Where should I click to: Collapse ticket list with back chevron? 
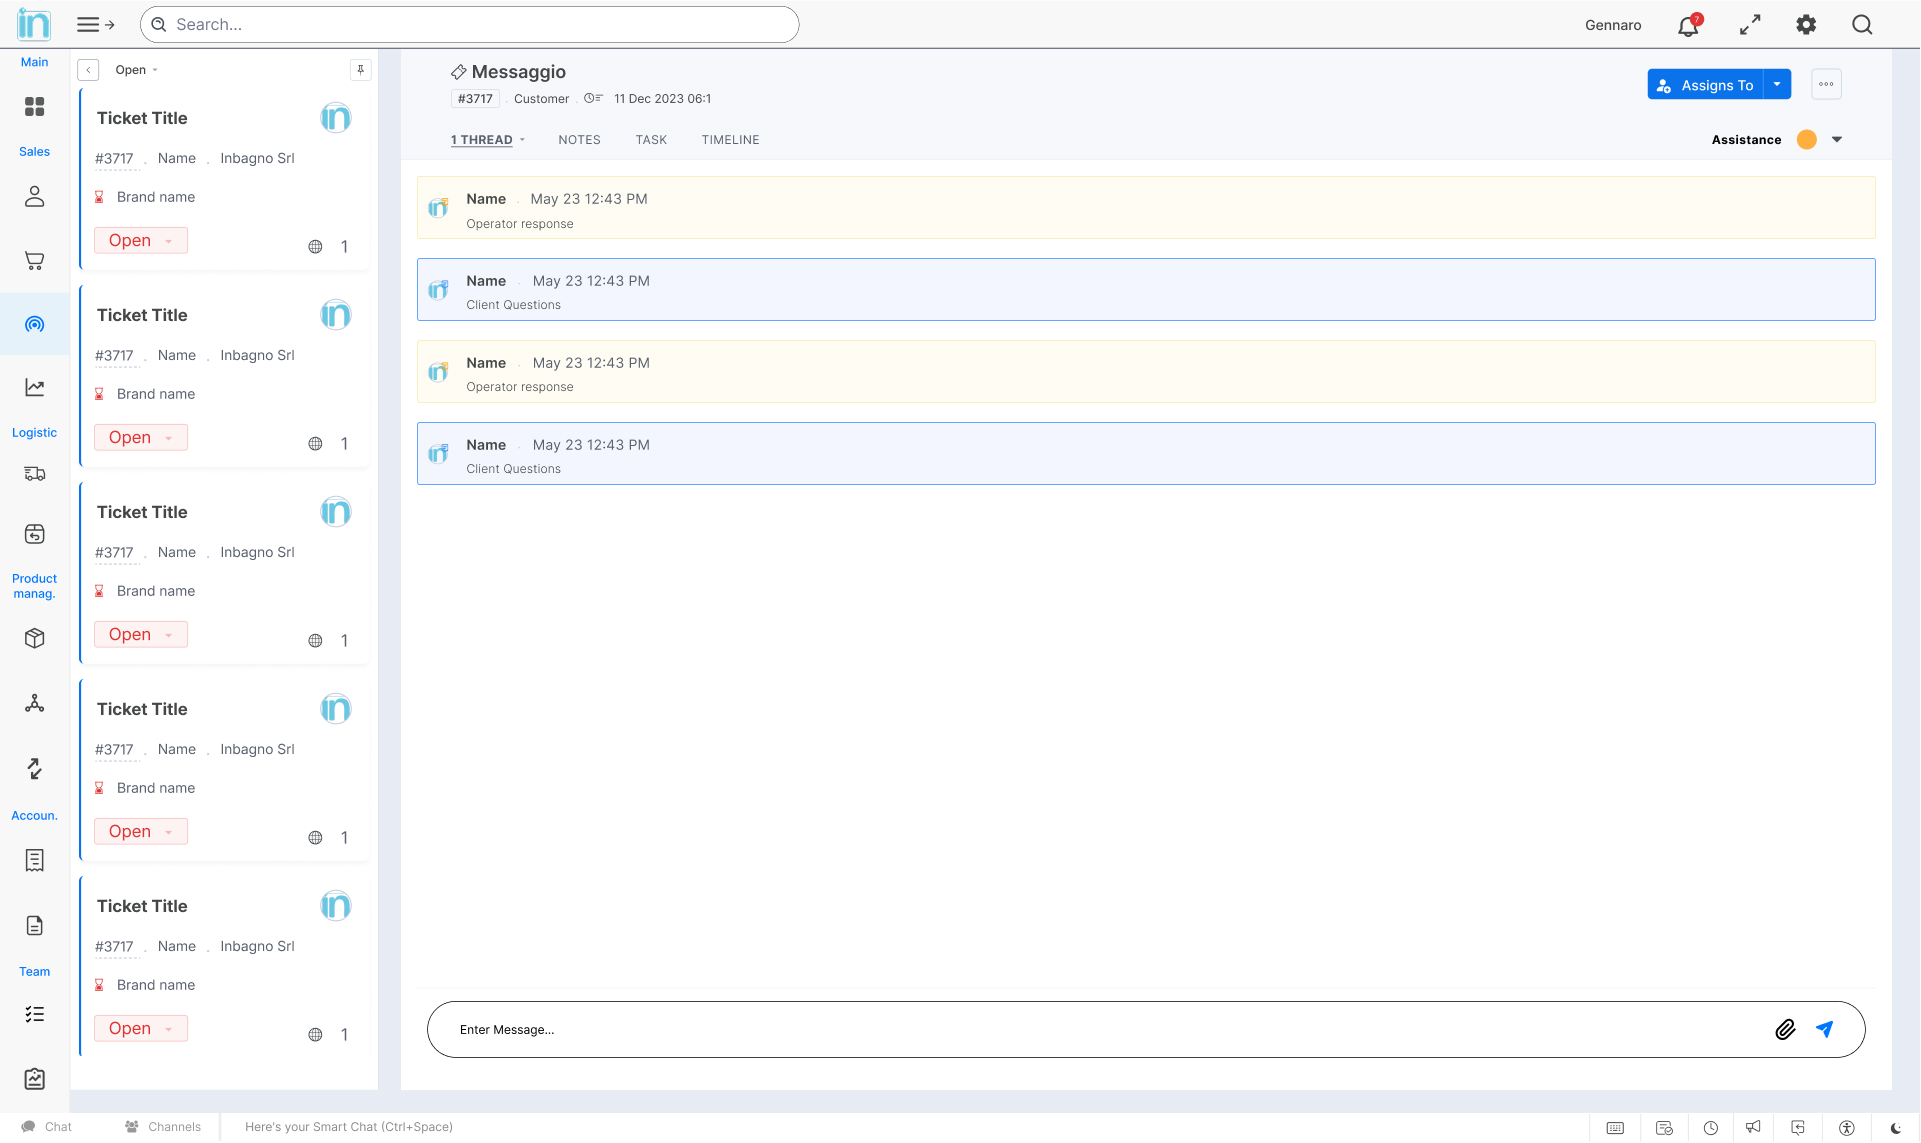pyautogui.click(x=89, y=70)
